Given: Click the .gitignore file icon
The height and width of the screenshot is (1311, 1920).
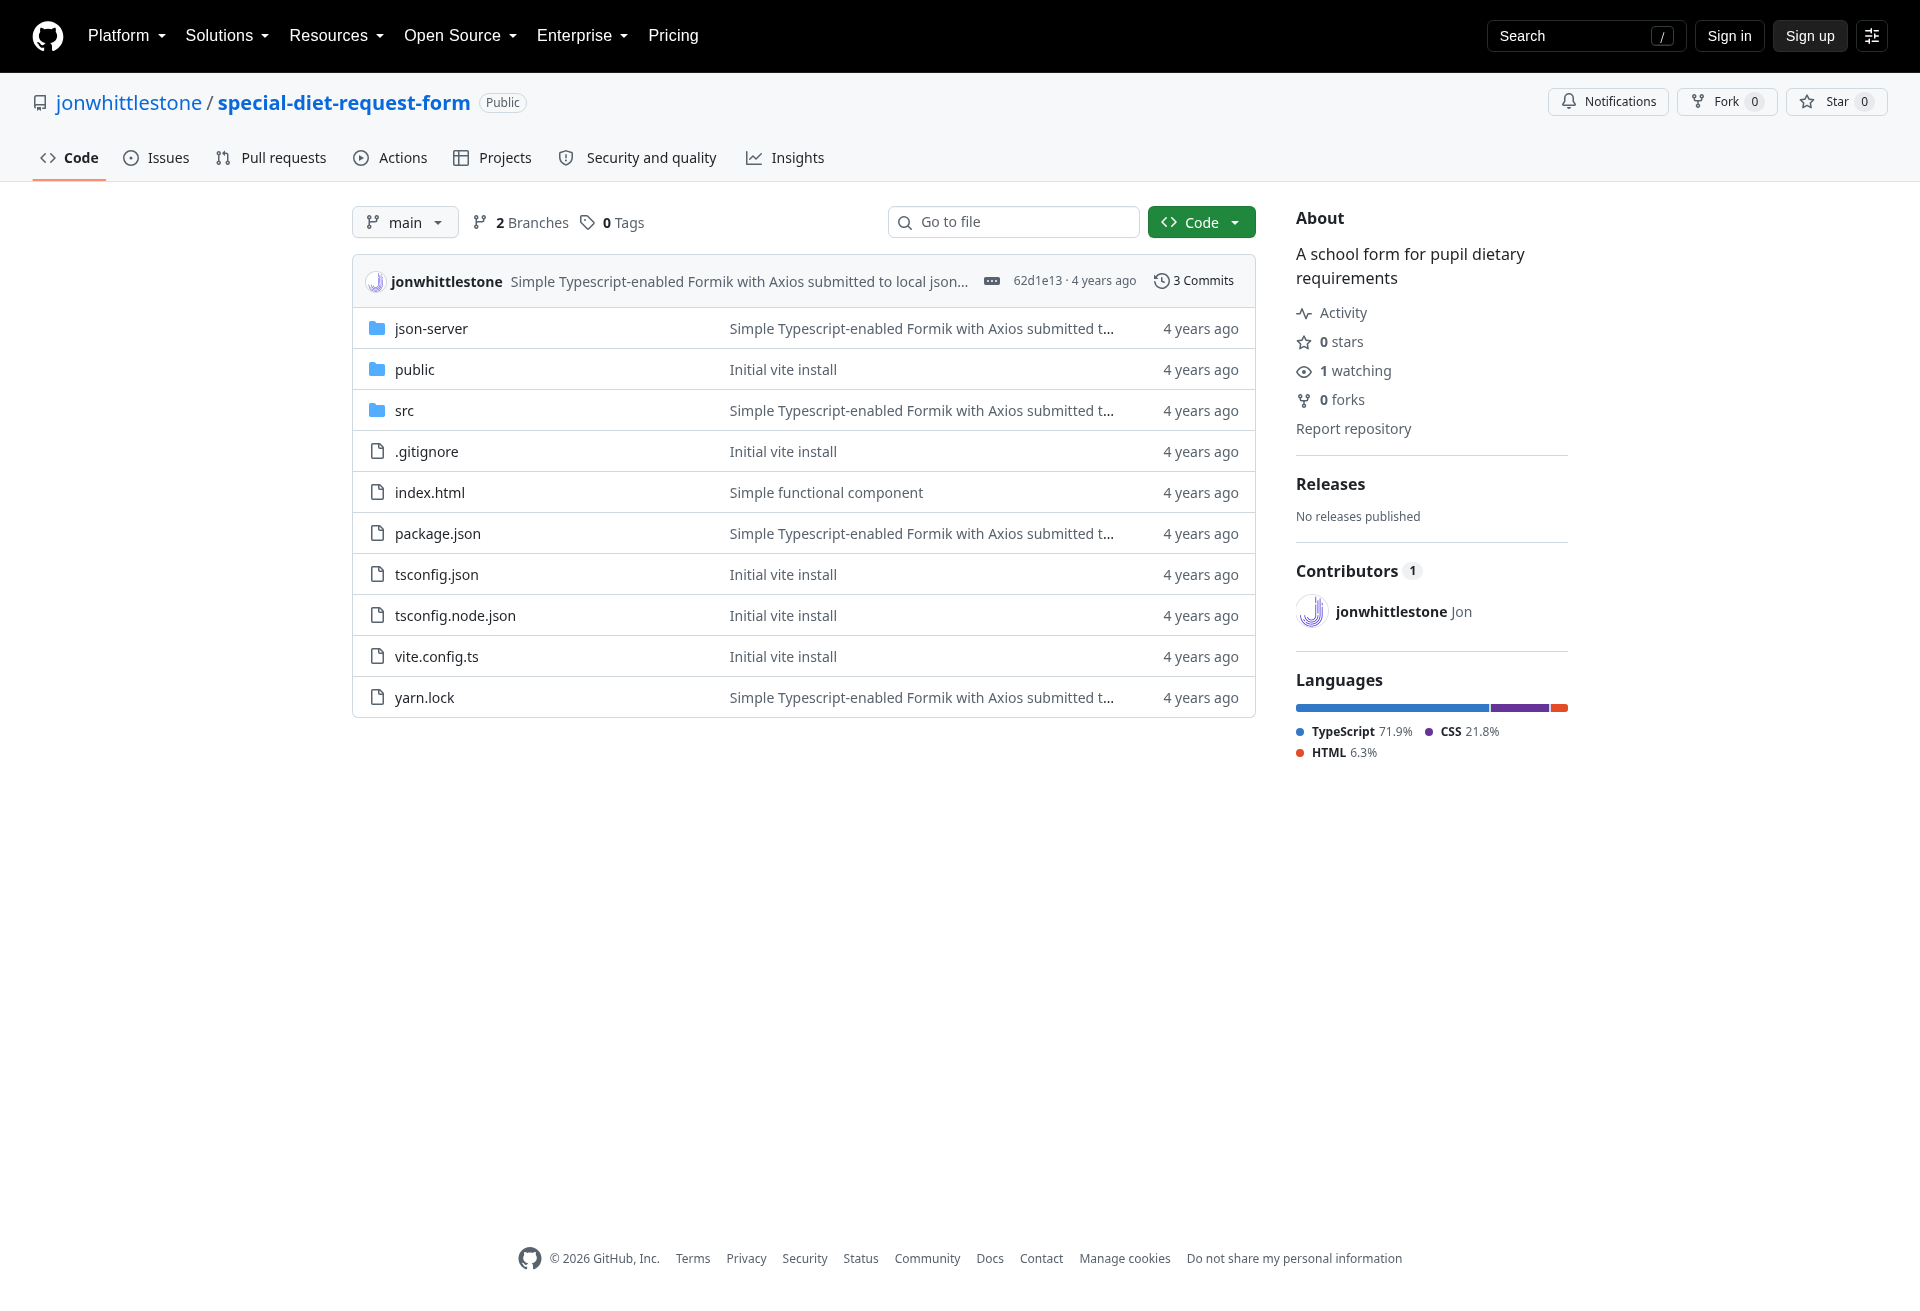Looking at the screenshot, I should click(x=377, y=452).
